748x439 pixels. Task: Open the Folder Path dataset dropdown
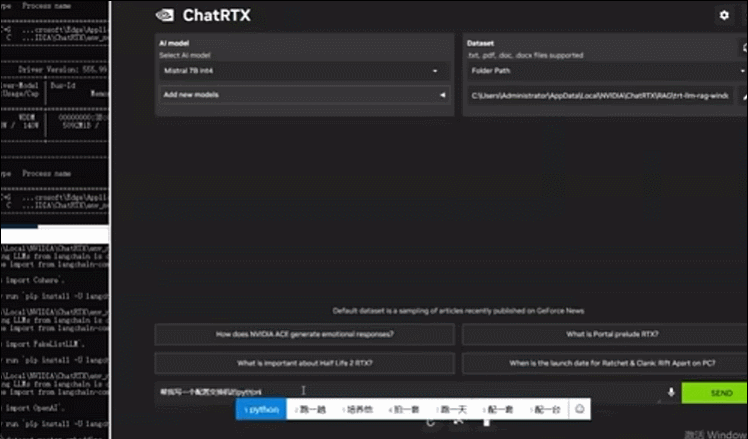coord(600,72)
